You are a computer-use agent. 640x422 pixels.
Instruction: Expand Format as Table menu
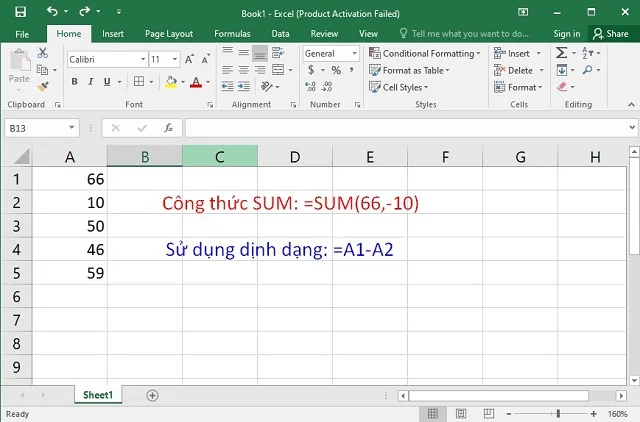point(409,70)
